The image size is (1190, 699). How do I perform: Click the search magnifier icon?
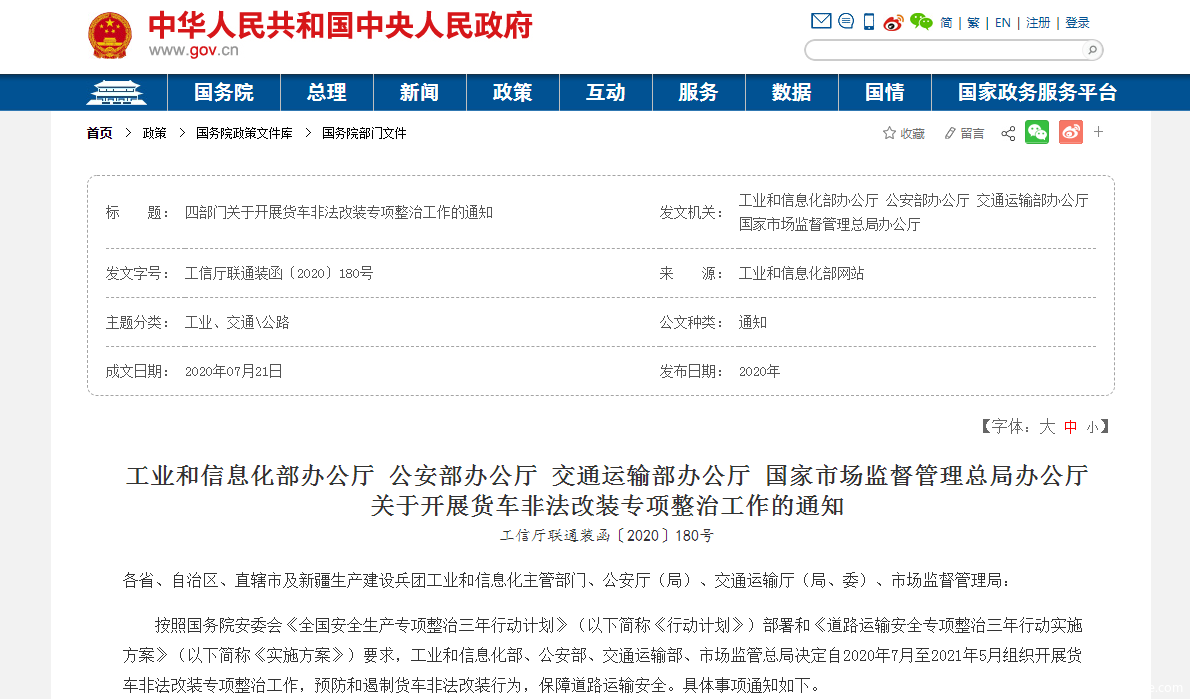click(1092, 50)
